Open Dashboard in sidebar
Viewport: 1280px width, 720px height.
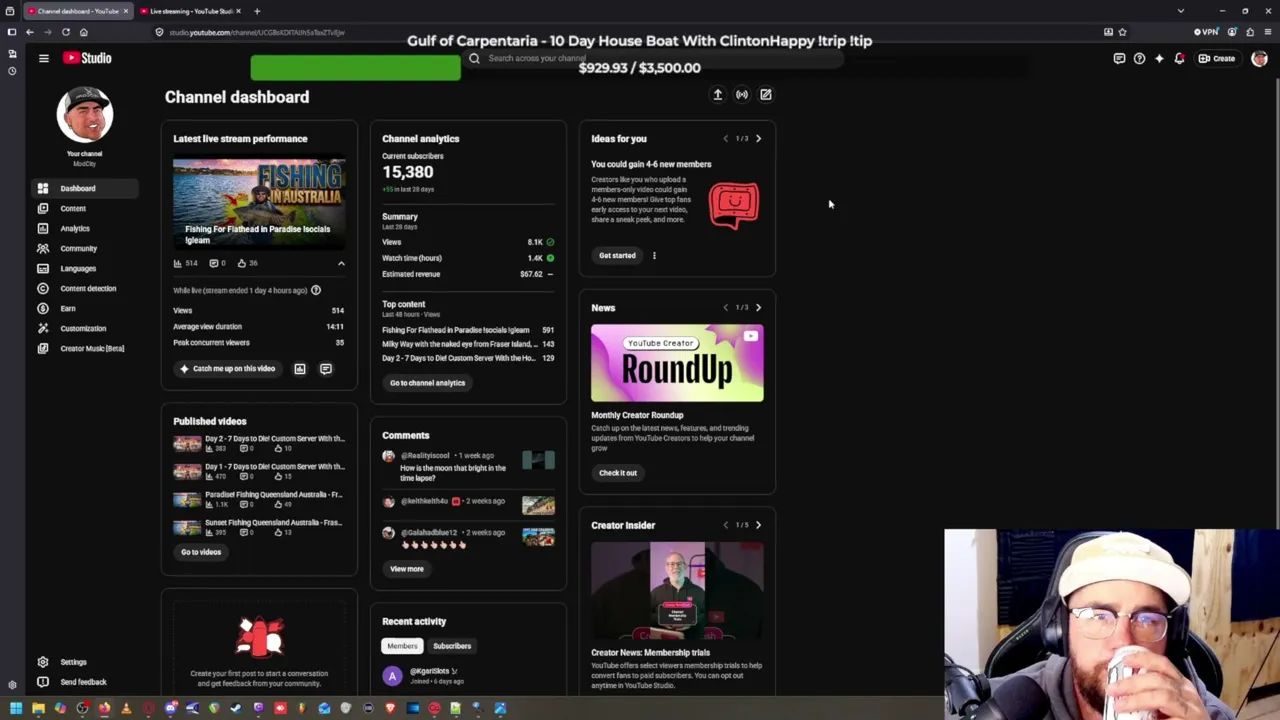click(x=84, y=188)
